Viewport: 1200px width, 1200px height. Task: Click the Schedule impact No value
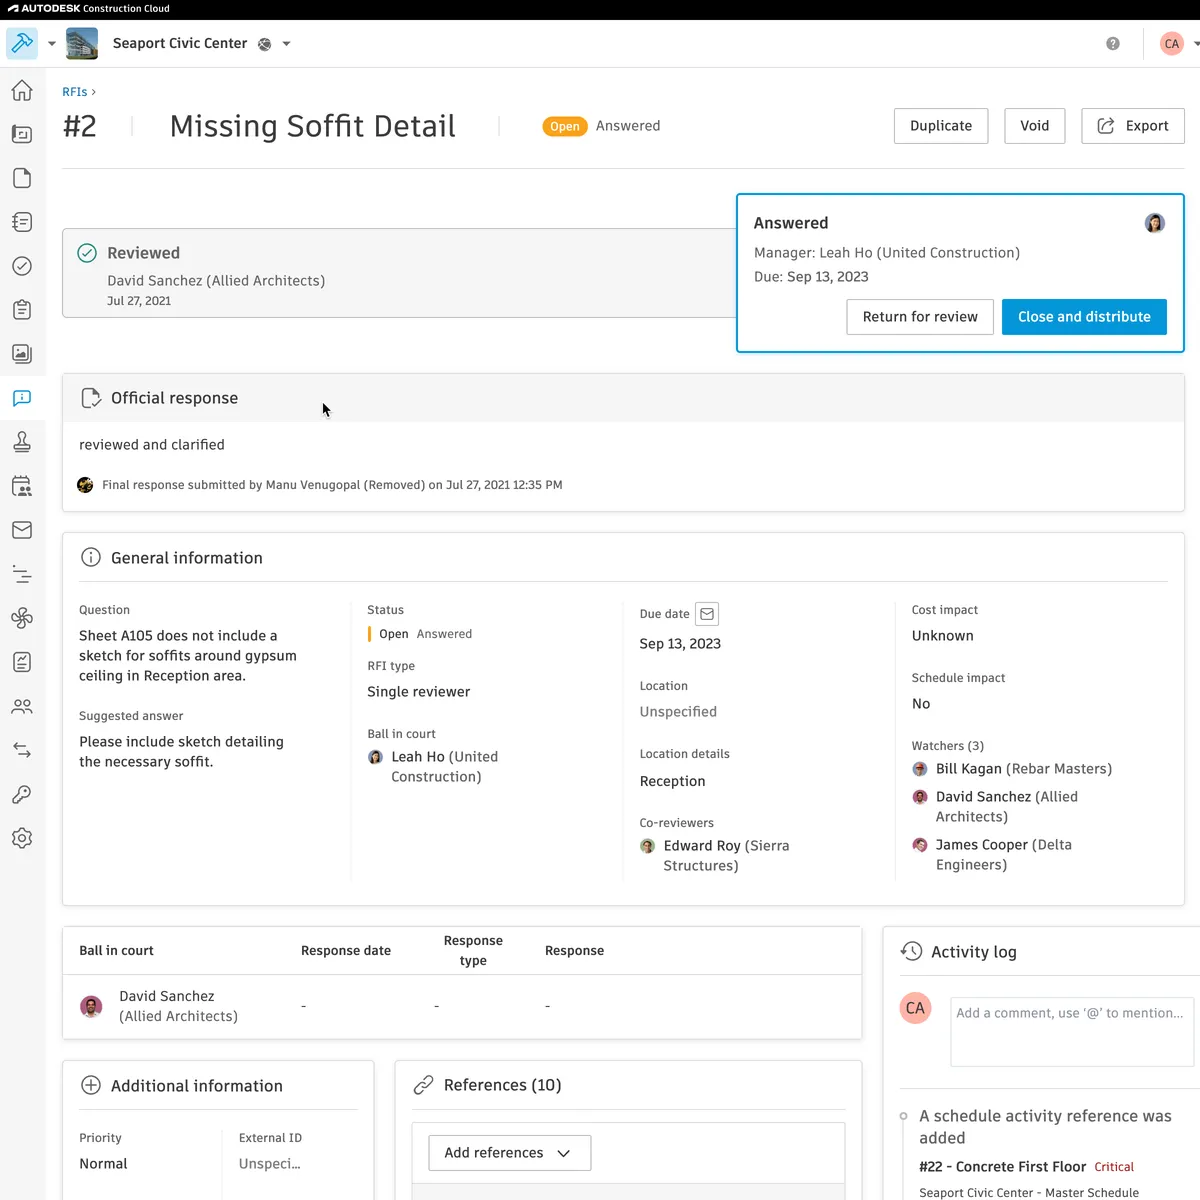coord(921,704)
